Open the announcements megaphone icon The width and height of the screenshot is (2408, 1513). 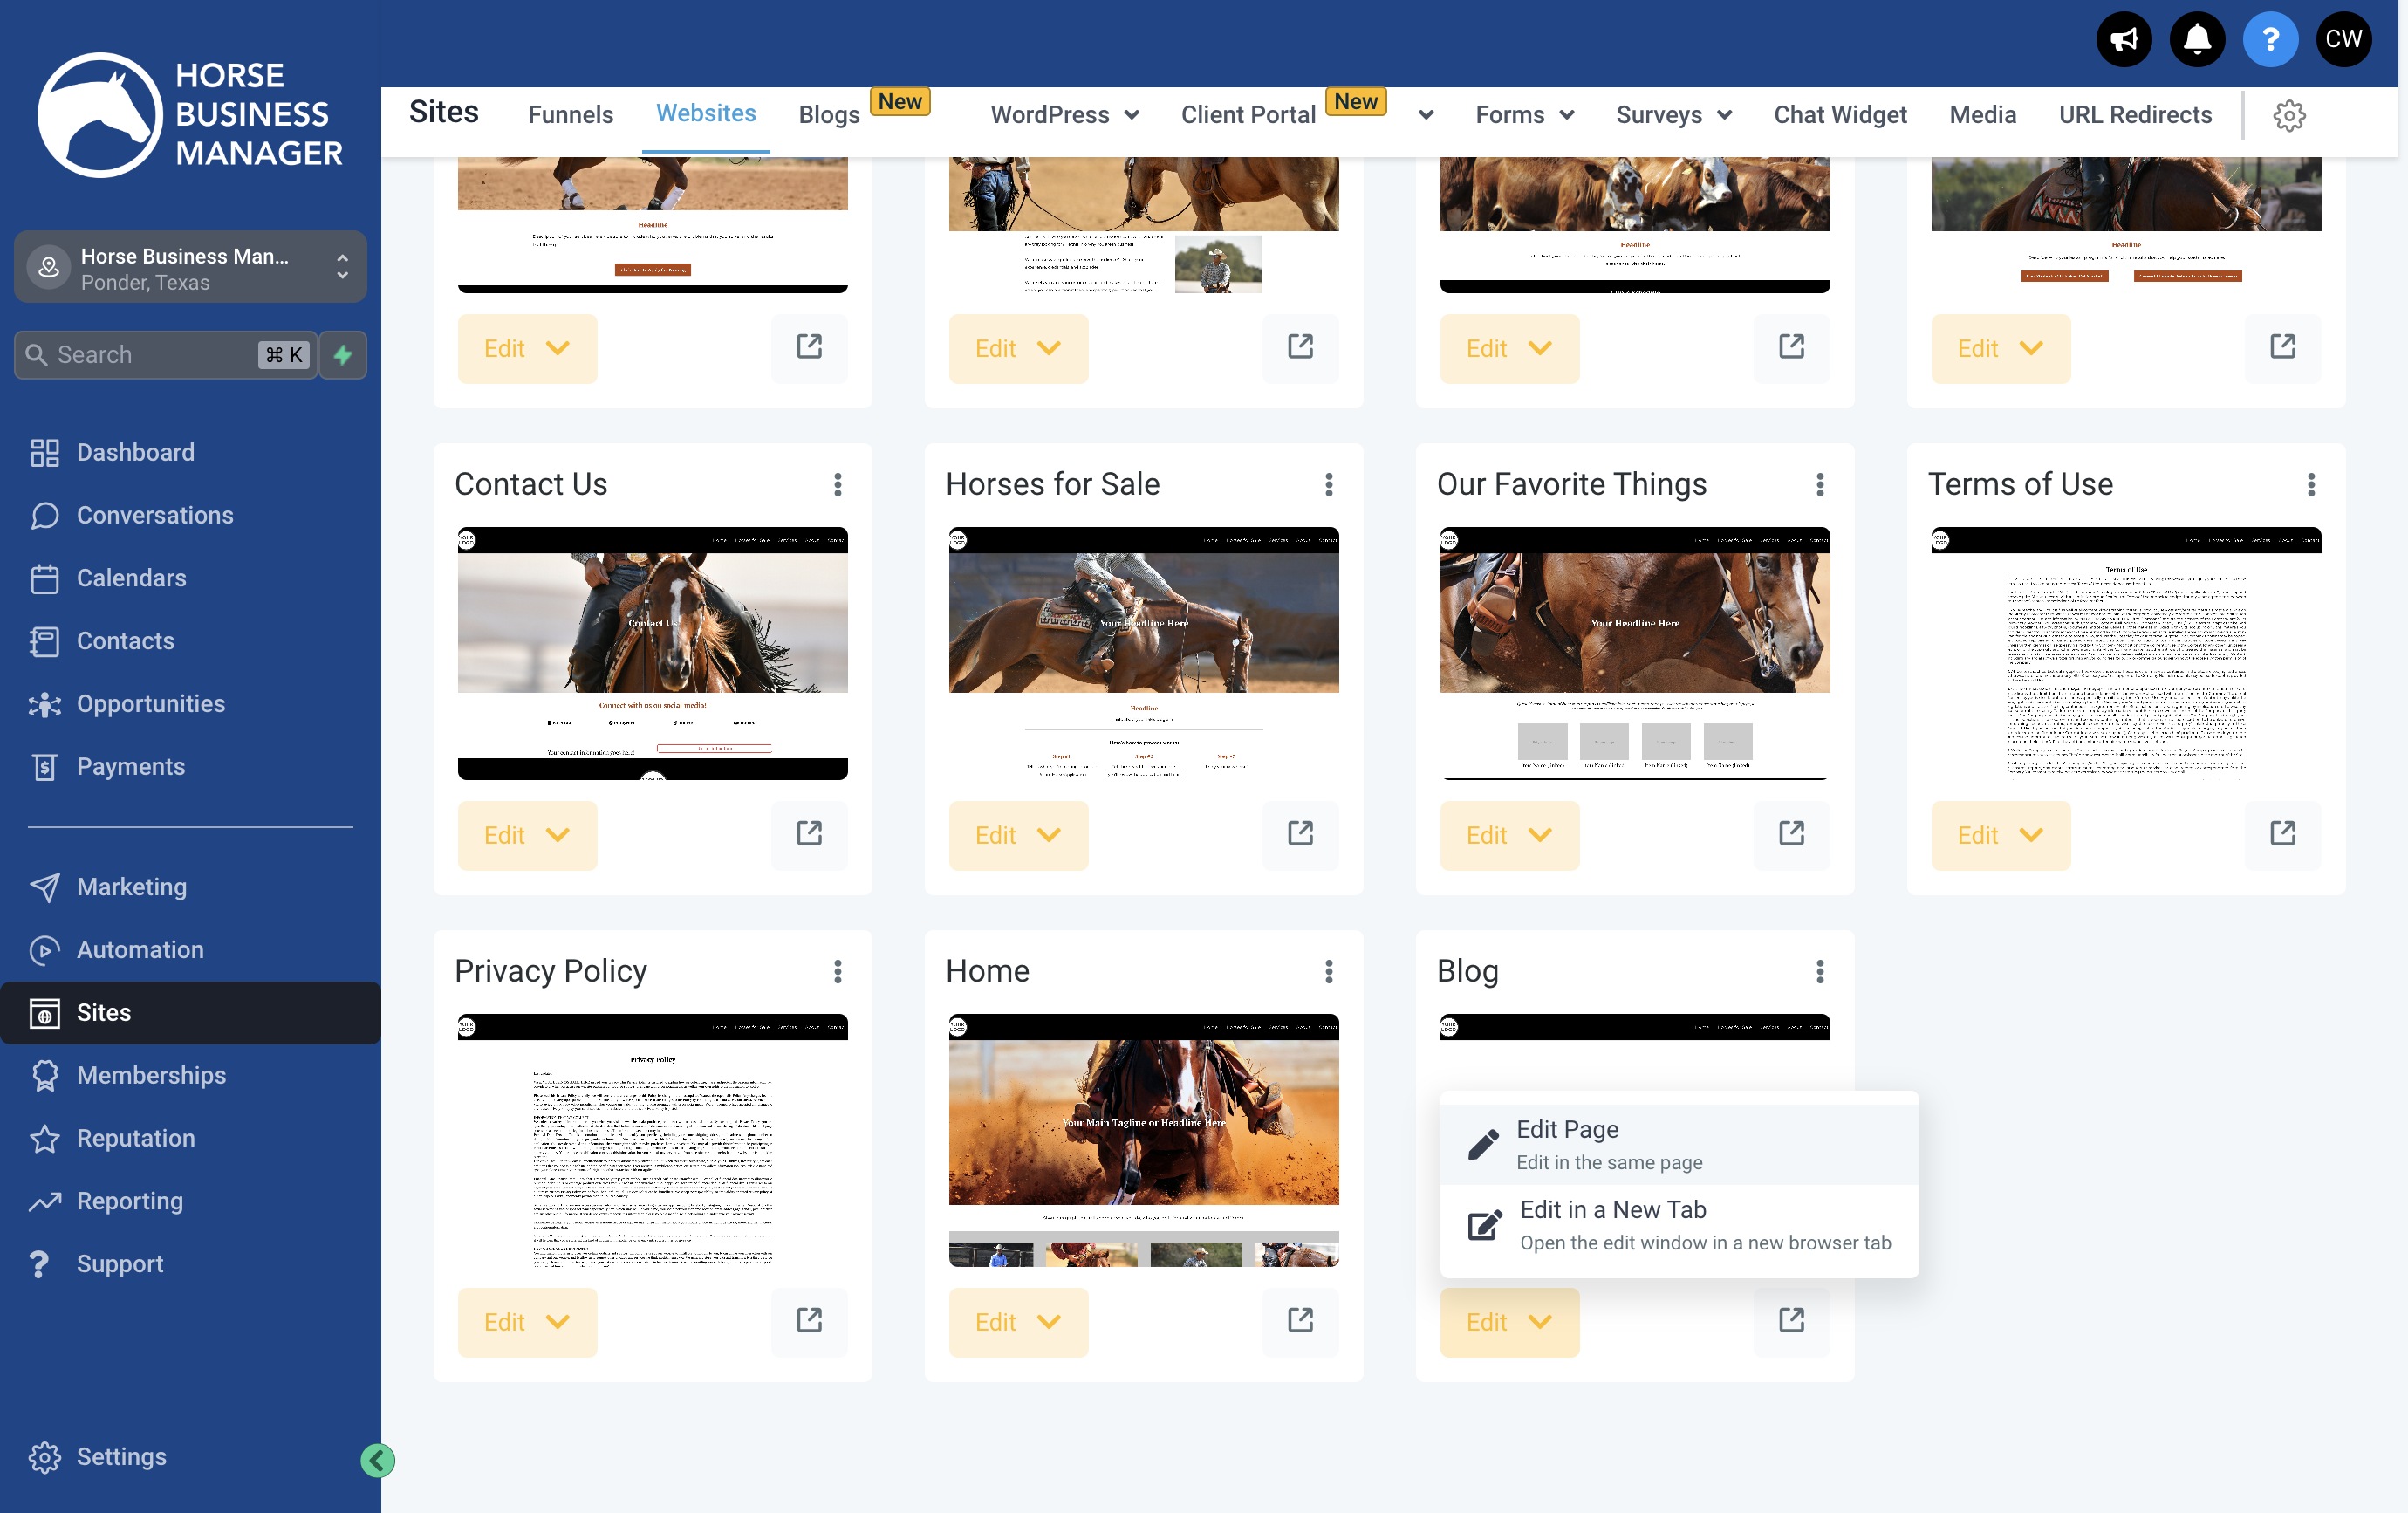(2123, 39)
